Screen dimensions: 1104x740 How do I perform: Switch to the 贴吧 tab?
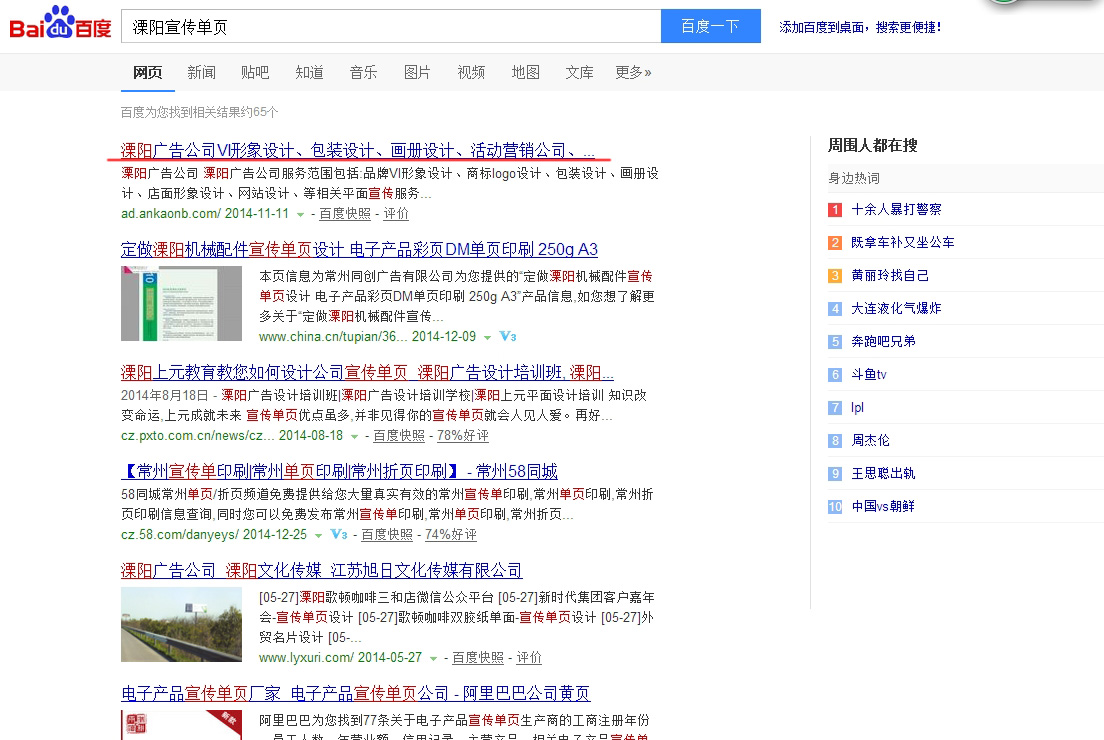tap(255, 73)
